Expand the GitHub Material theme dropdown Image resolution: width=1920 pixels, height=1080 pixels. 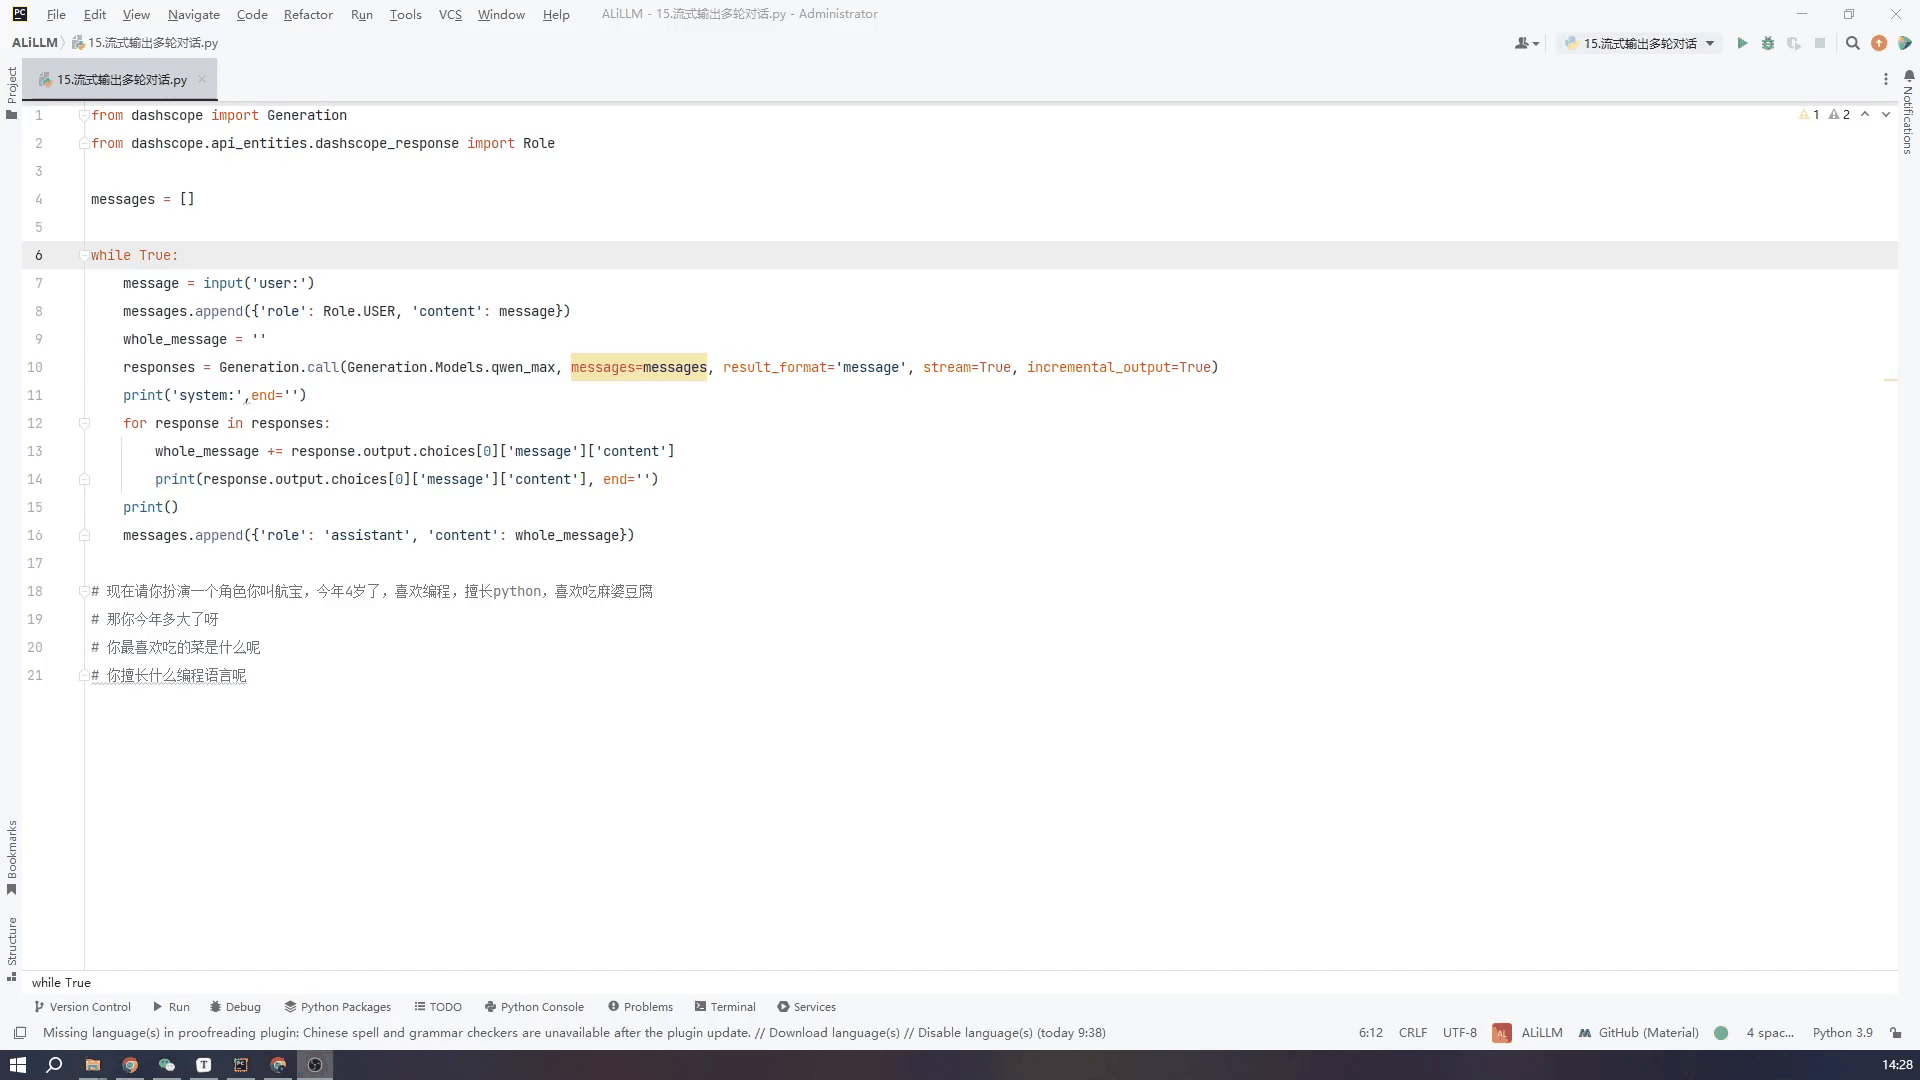pyautogui.click(x=1647, y=1033)
